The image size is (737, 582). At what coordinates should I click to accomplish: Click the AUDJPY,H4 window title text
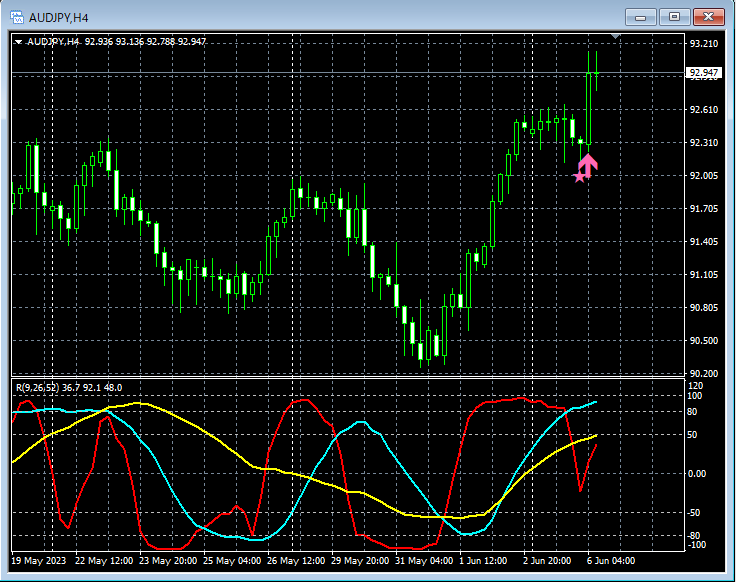(58, 18)
